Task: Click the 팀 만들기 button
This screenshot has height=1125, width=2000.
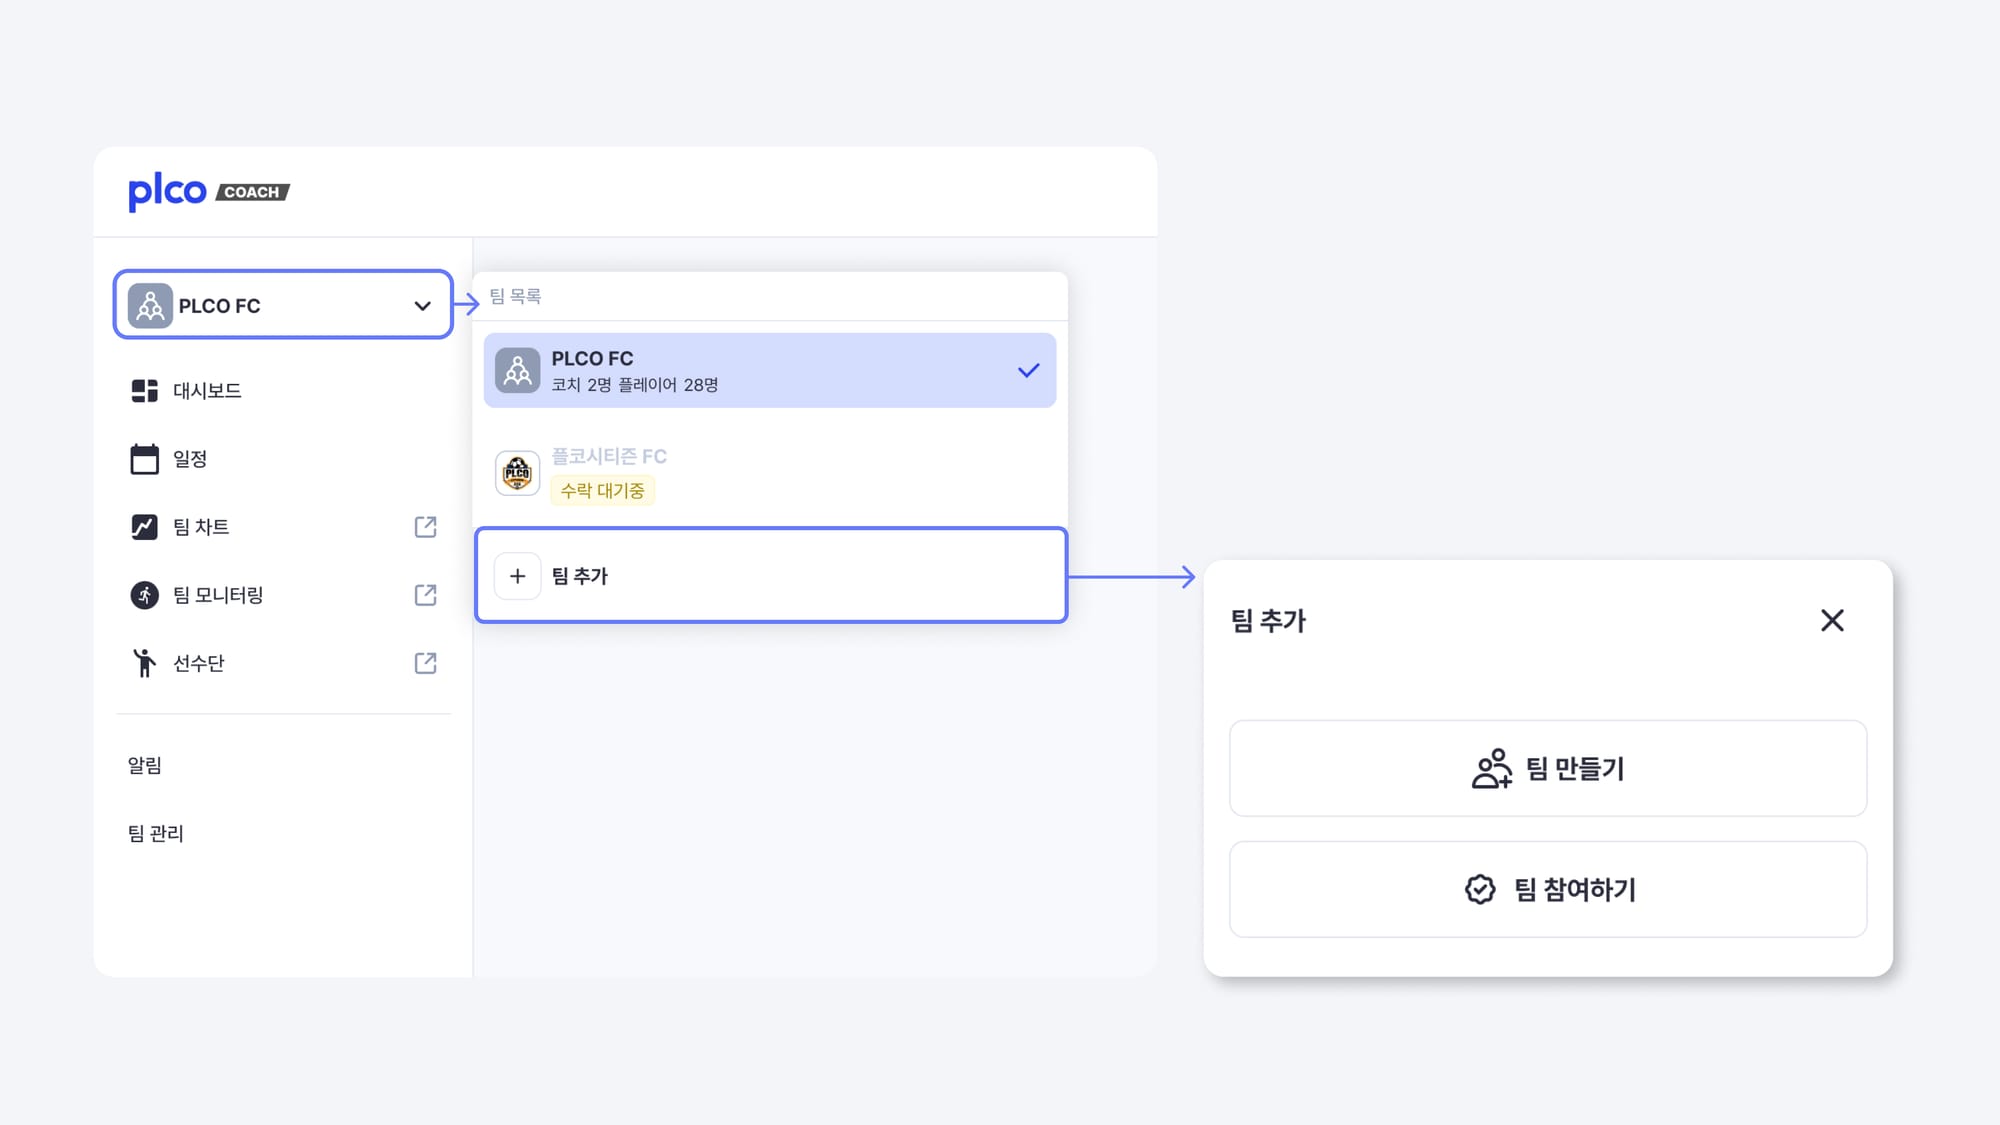Action: [1547, 768]
